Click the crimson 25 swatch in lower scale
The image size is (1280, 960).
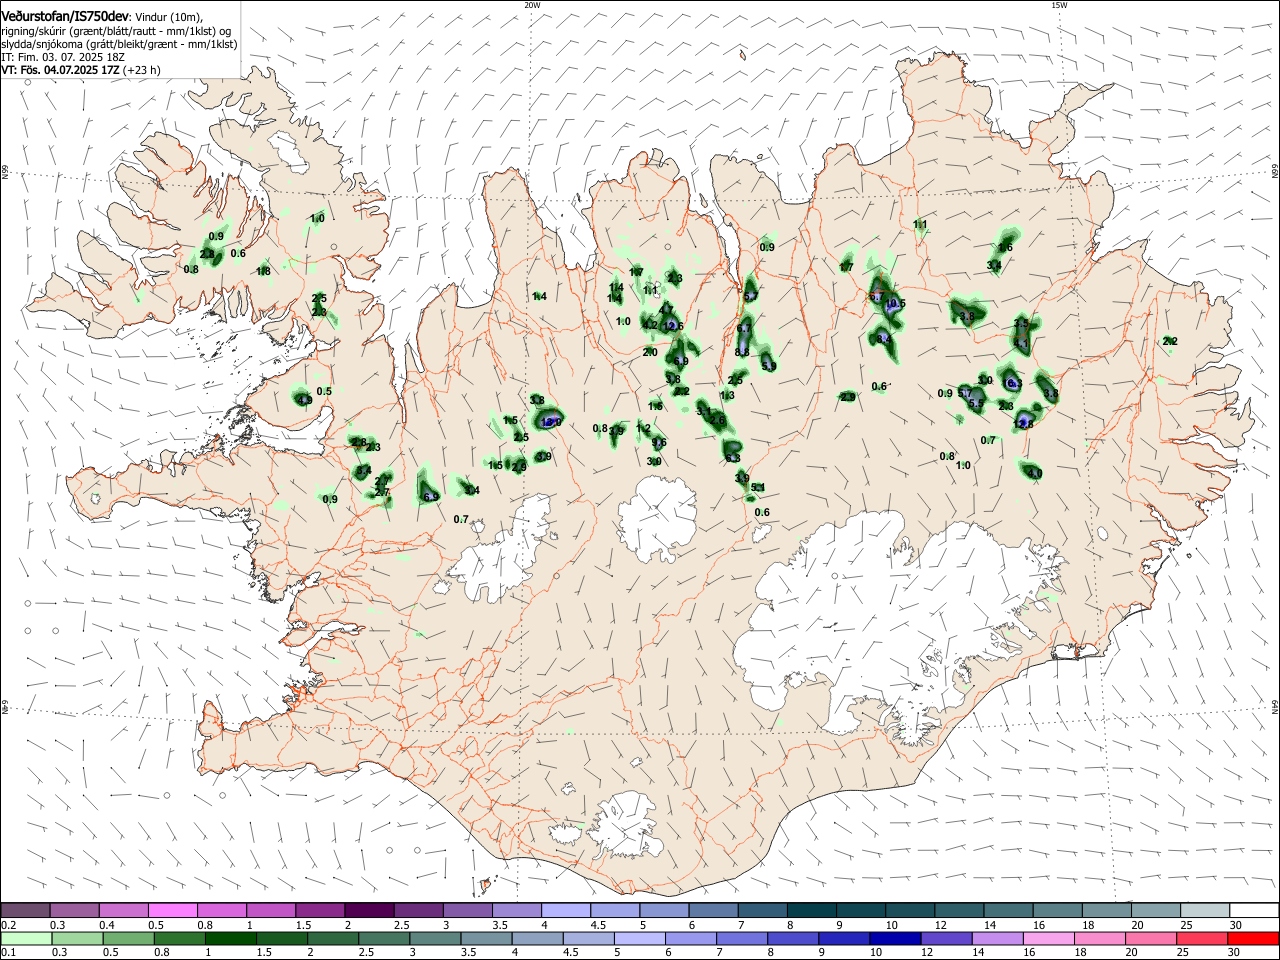tap(1202, 938)
